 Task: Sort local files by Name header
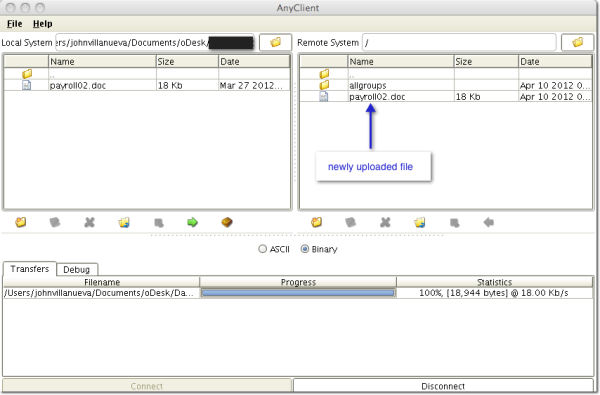pos(103,61)
